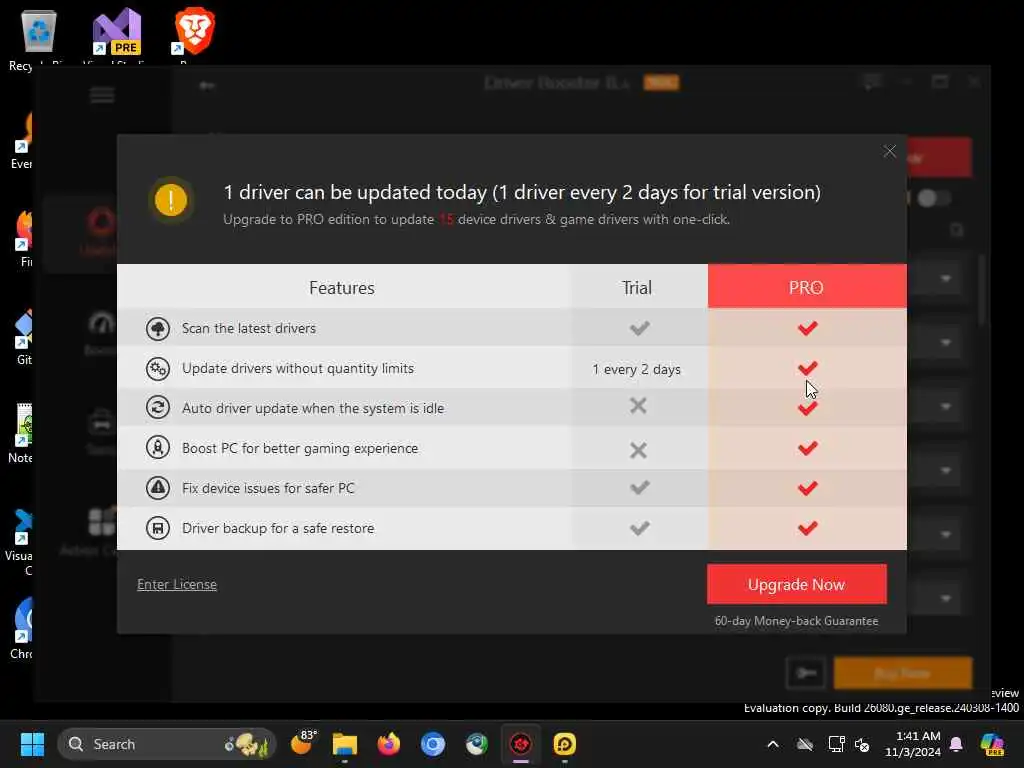Click the Upgrade Now button
This screenshot has height=768, width=1024.
(x=797, y=584)
